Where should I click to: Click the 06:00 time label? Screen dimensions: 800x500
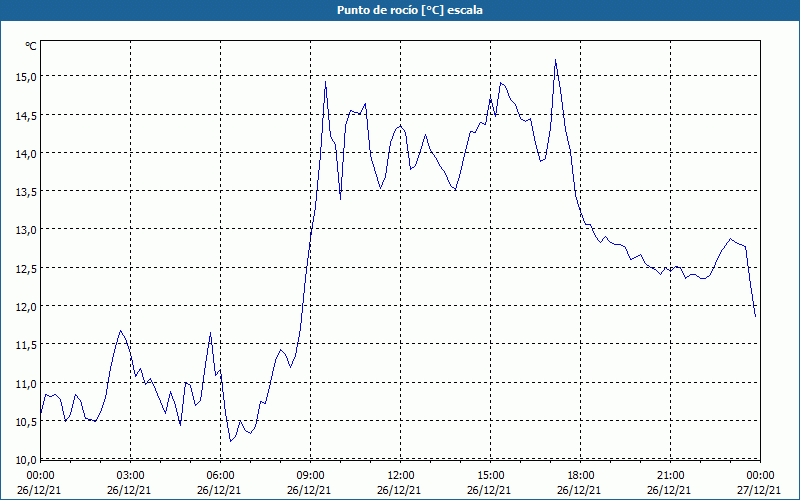pos(220,476)
